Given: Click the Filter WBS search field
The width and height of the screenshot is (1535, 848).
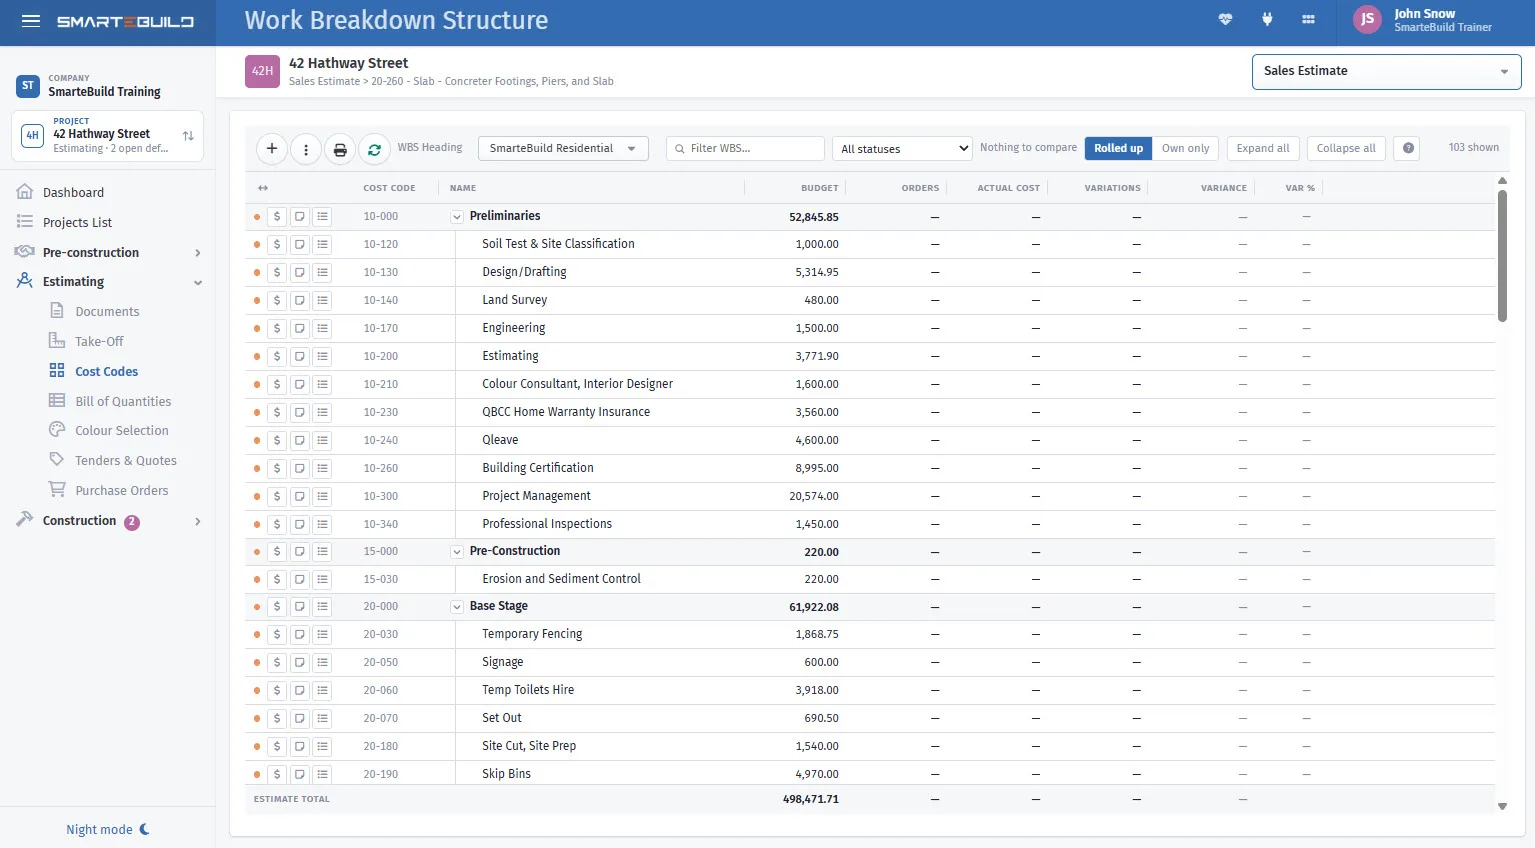Looking at the screenshot, I should coord(745,149).
